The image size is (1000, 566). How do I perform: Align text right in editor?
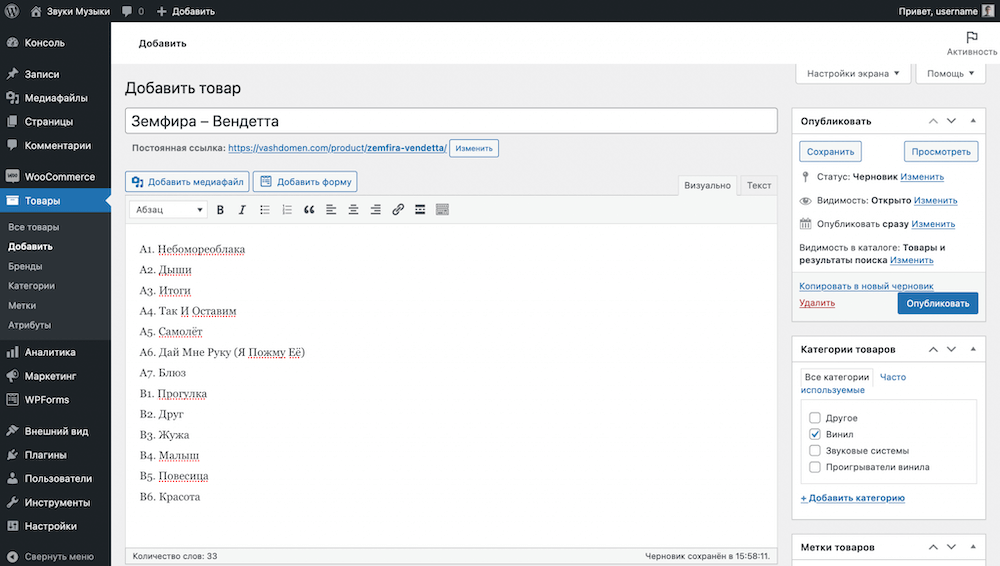point(376,209)
